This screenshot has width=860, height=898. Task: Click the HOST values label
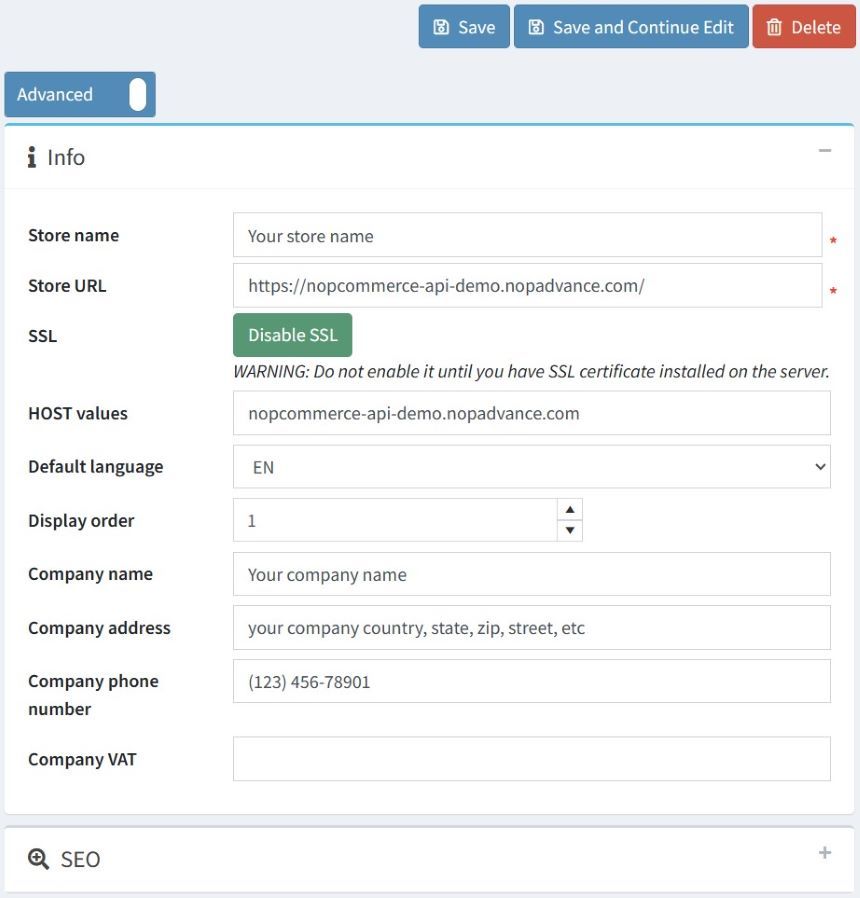click(x=78, y=413)
